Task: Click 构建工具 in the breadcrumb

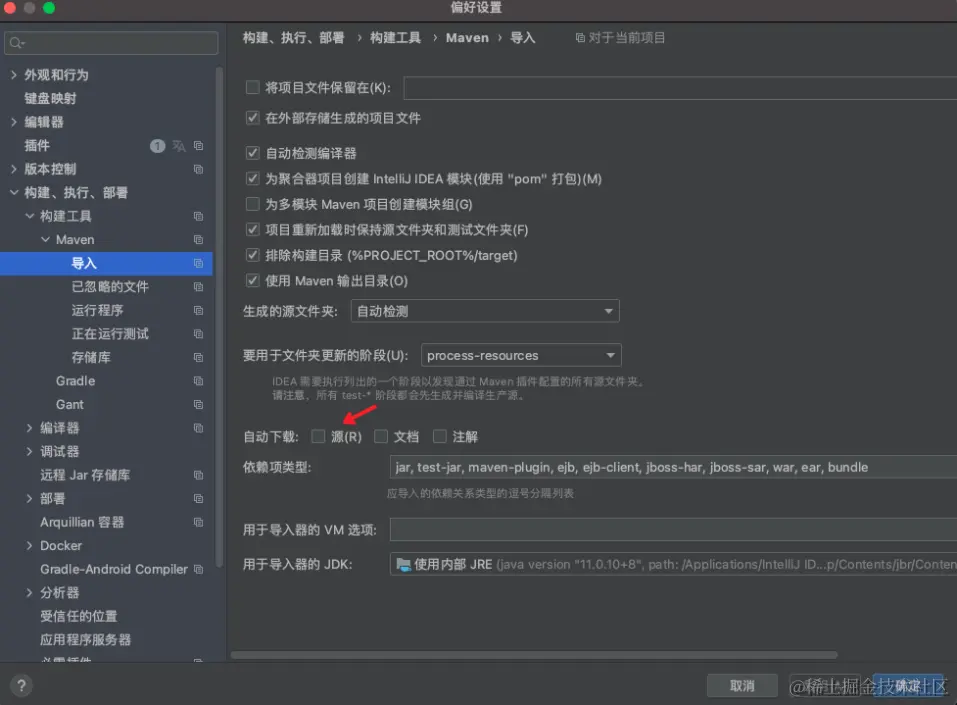Action: [395, 38]
